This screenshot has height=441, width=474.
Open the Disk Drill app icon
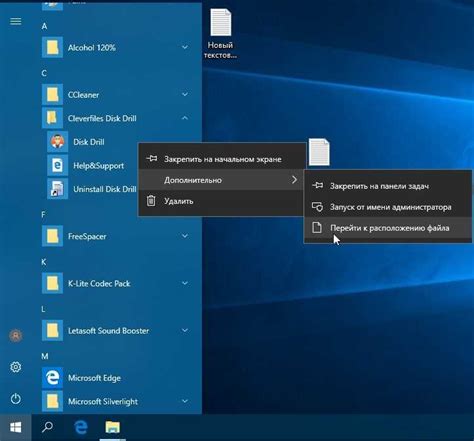point(58,142)
